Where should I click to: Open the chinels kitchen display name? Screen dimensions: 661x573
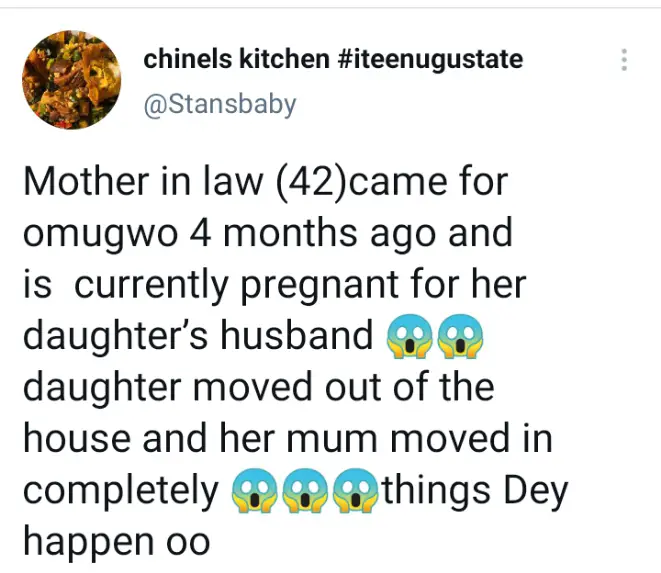pos(236,59)
